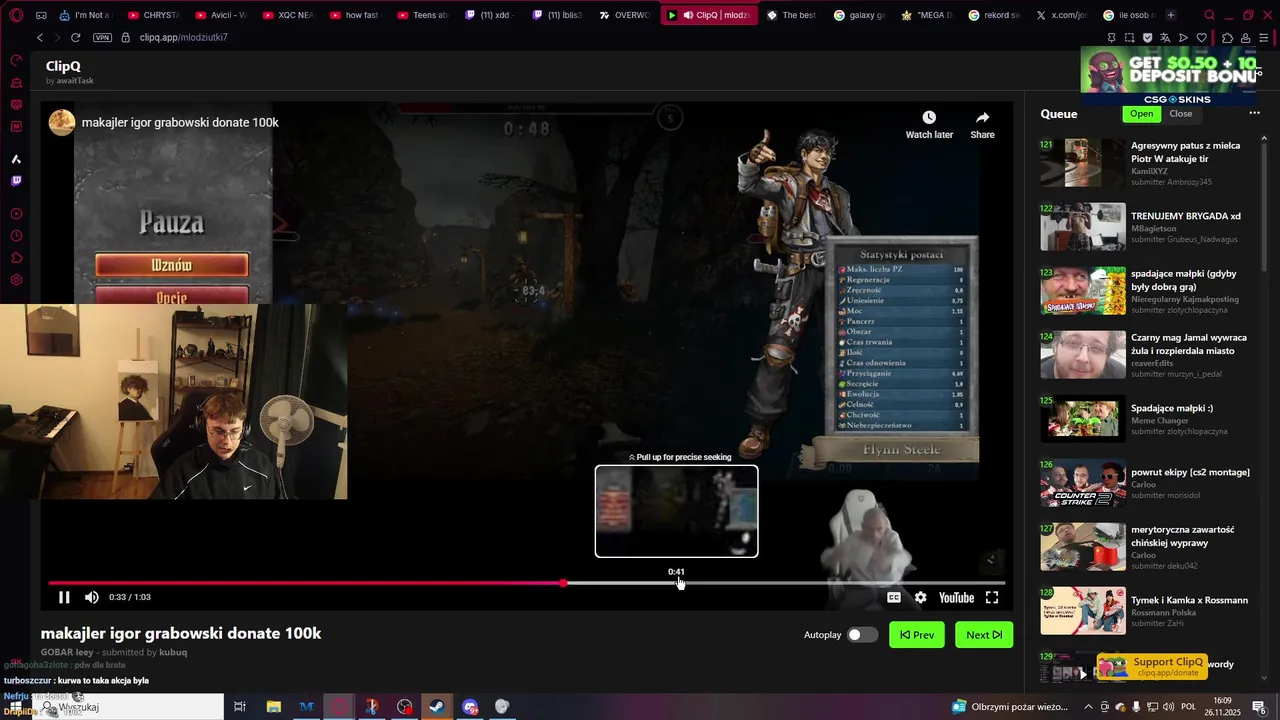Viewport: 1280px width, 720px height.
Task: Switch to the CHRYSTA browser tab
Action: pyautogui.click(x=154, y=15)
